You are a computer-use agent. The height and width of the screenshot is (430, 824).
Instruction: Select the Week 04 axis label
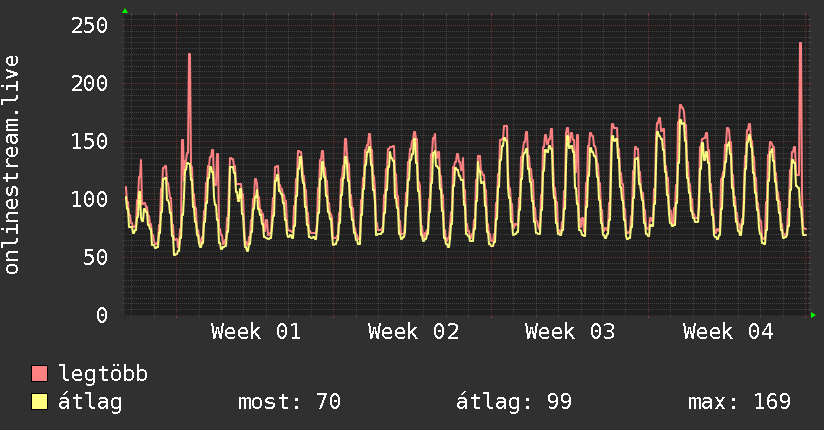pos(727,332)
